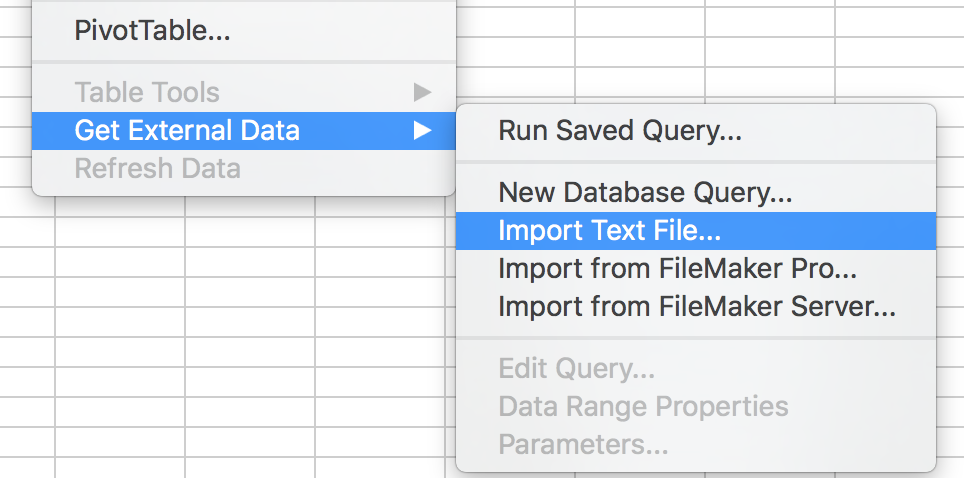Expand the Table Tools submenu arrow

tap(422, 93)
